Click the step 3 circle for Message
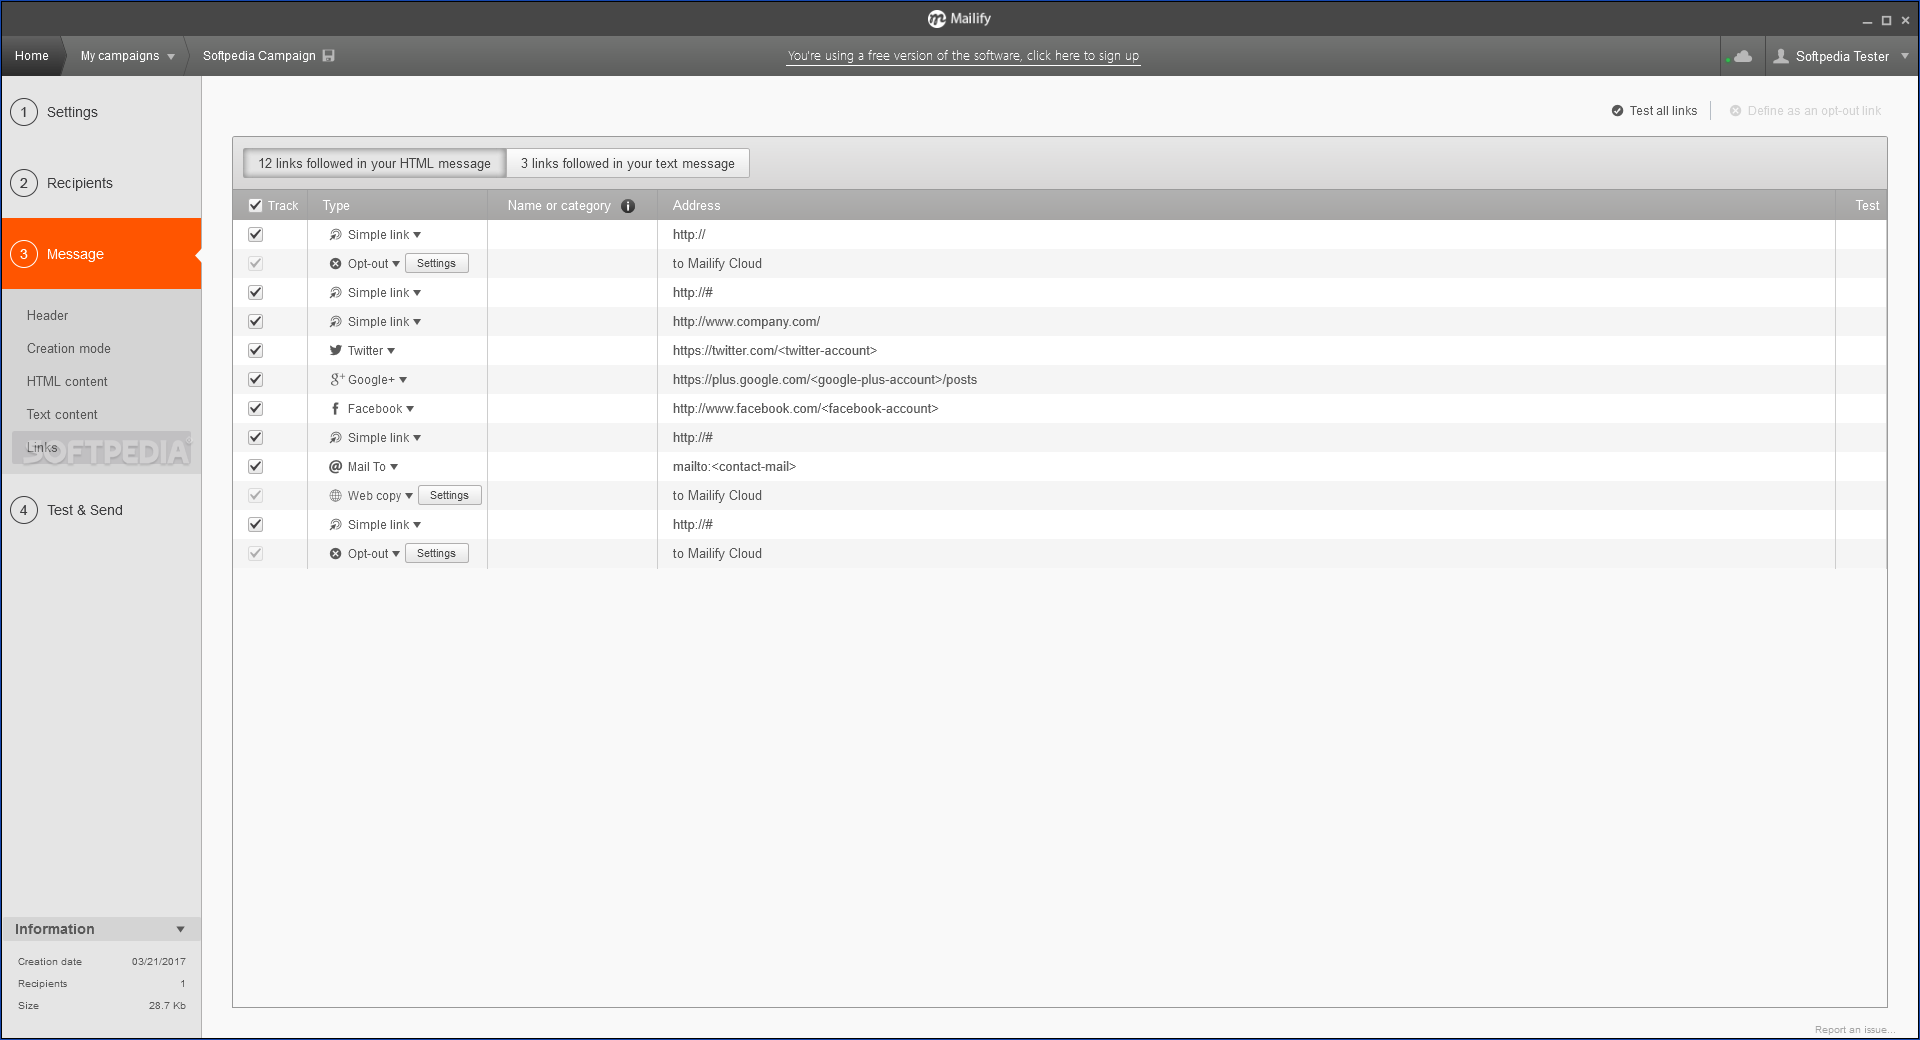Image resolution: width=1920 pixels, height=1040 pixels. 24,254
